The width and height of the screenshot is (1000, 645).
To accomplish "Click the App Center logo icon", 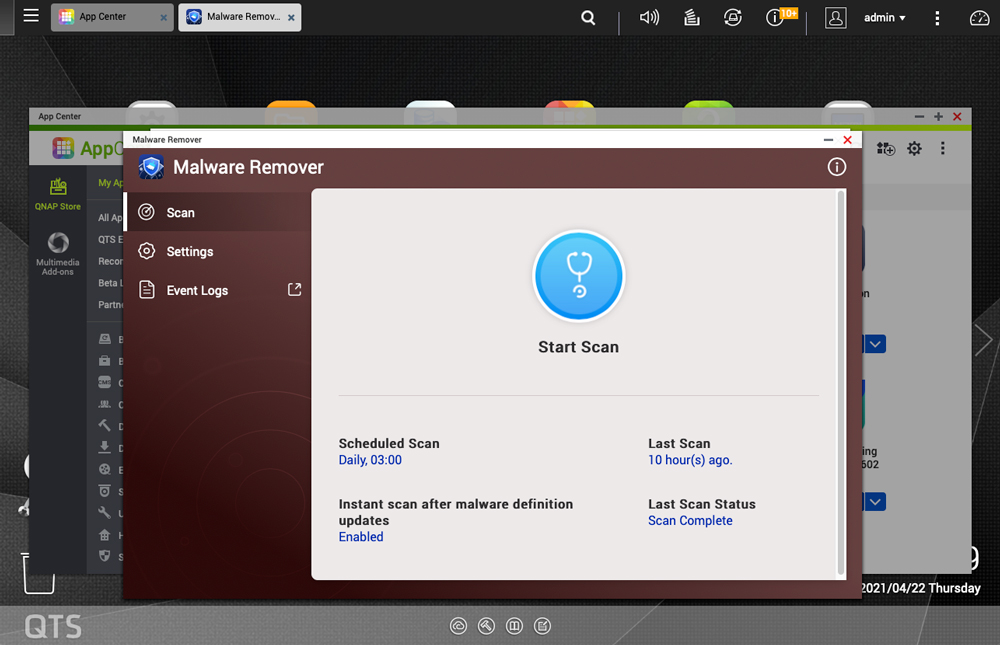I will coord(63,148).
